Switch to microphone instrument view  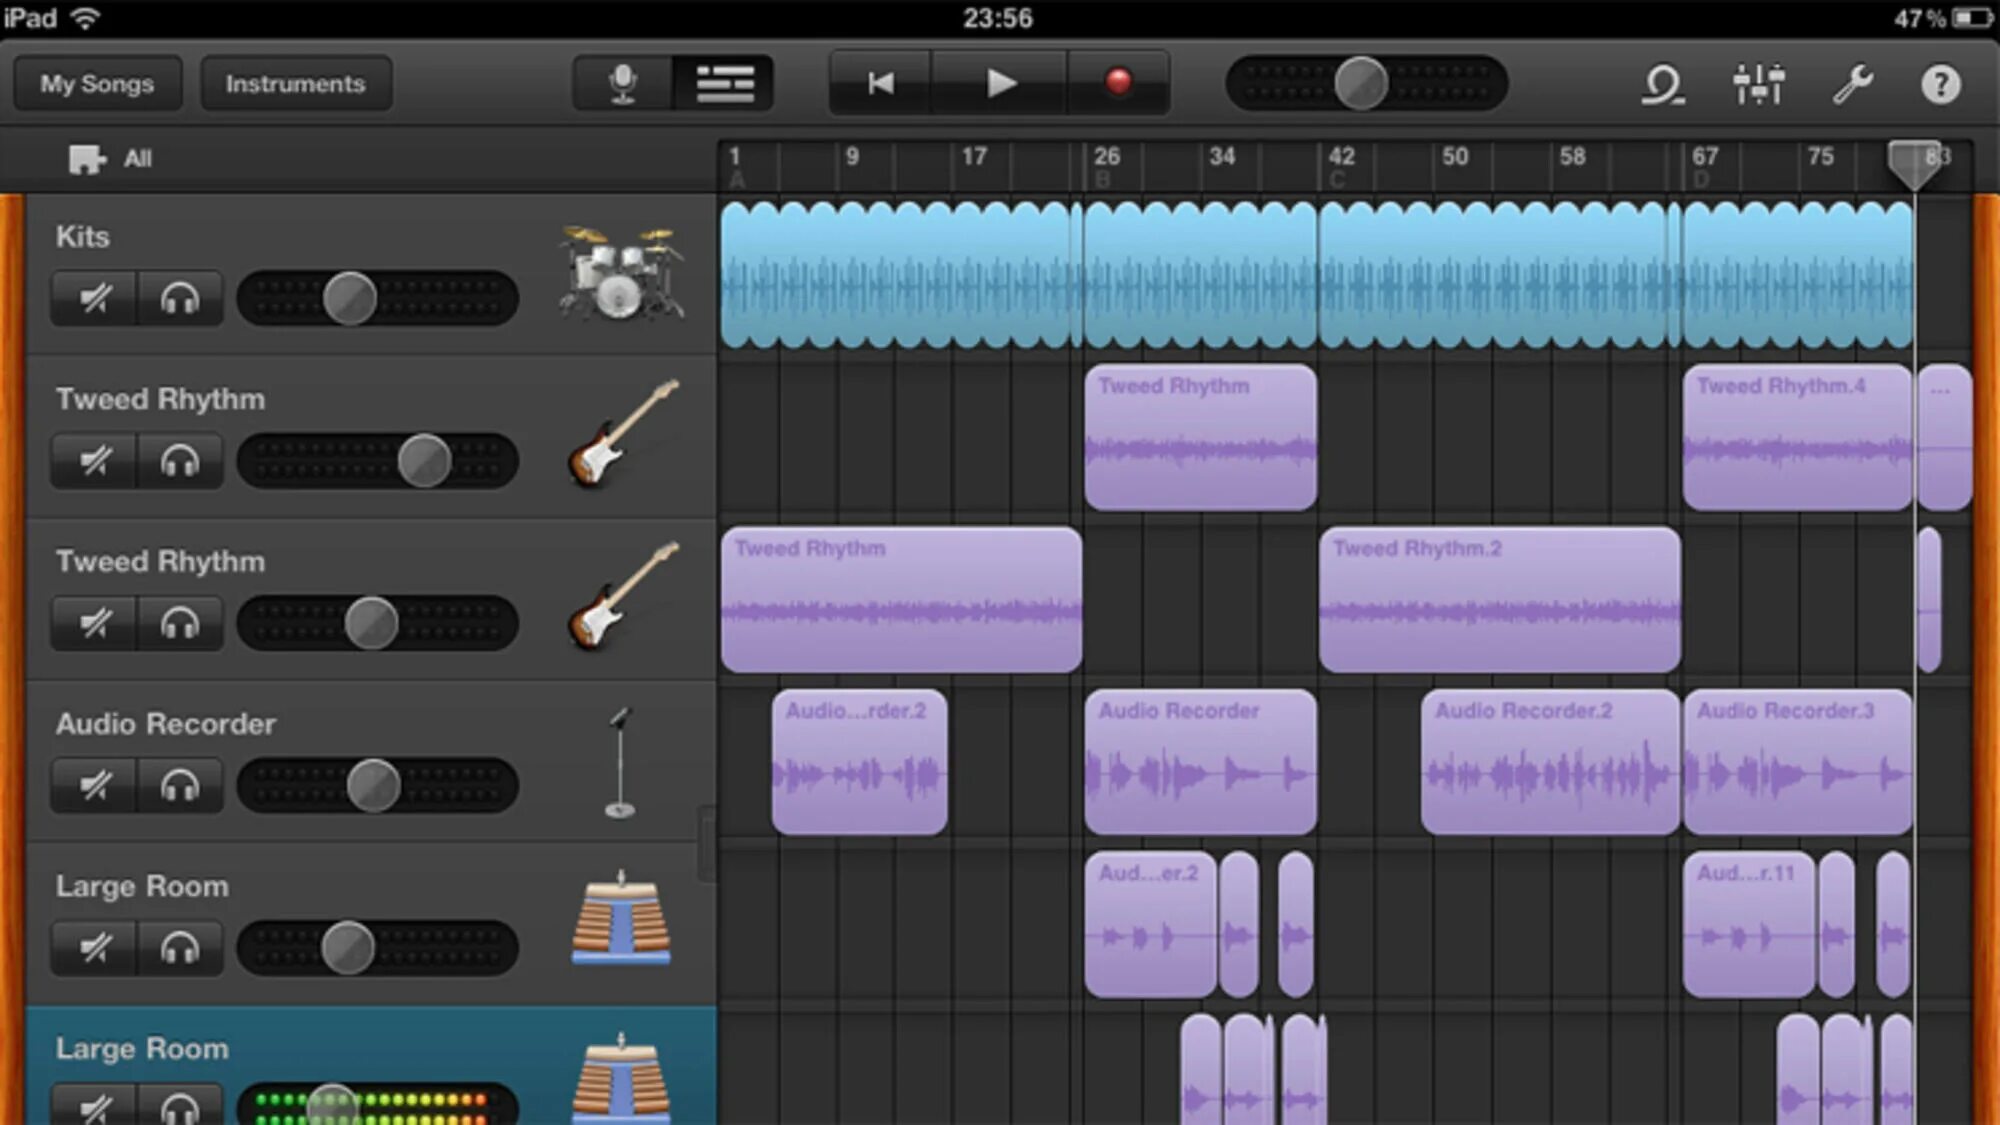pyautogui.click(x=622, y=83)
